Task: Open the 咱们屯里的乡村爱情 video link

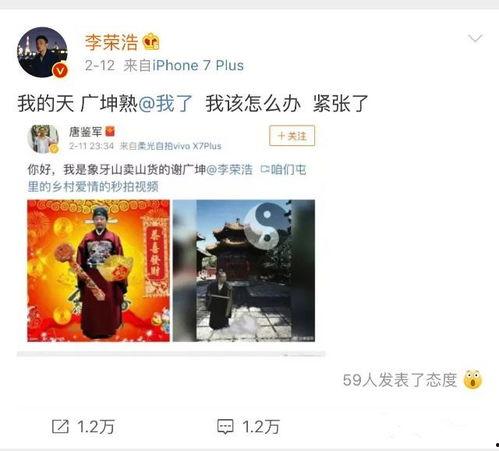Action: [167, 178]
